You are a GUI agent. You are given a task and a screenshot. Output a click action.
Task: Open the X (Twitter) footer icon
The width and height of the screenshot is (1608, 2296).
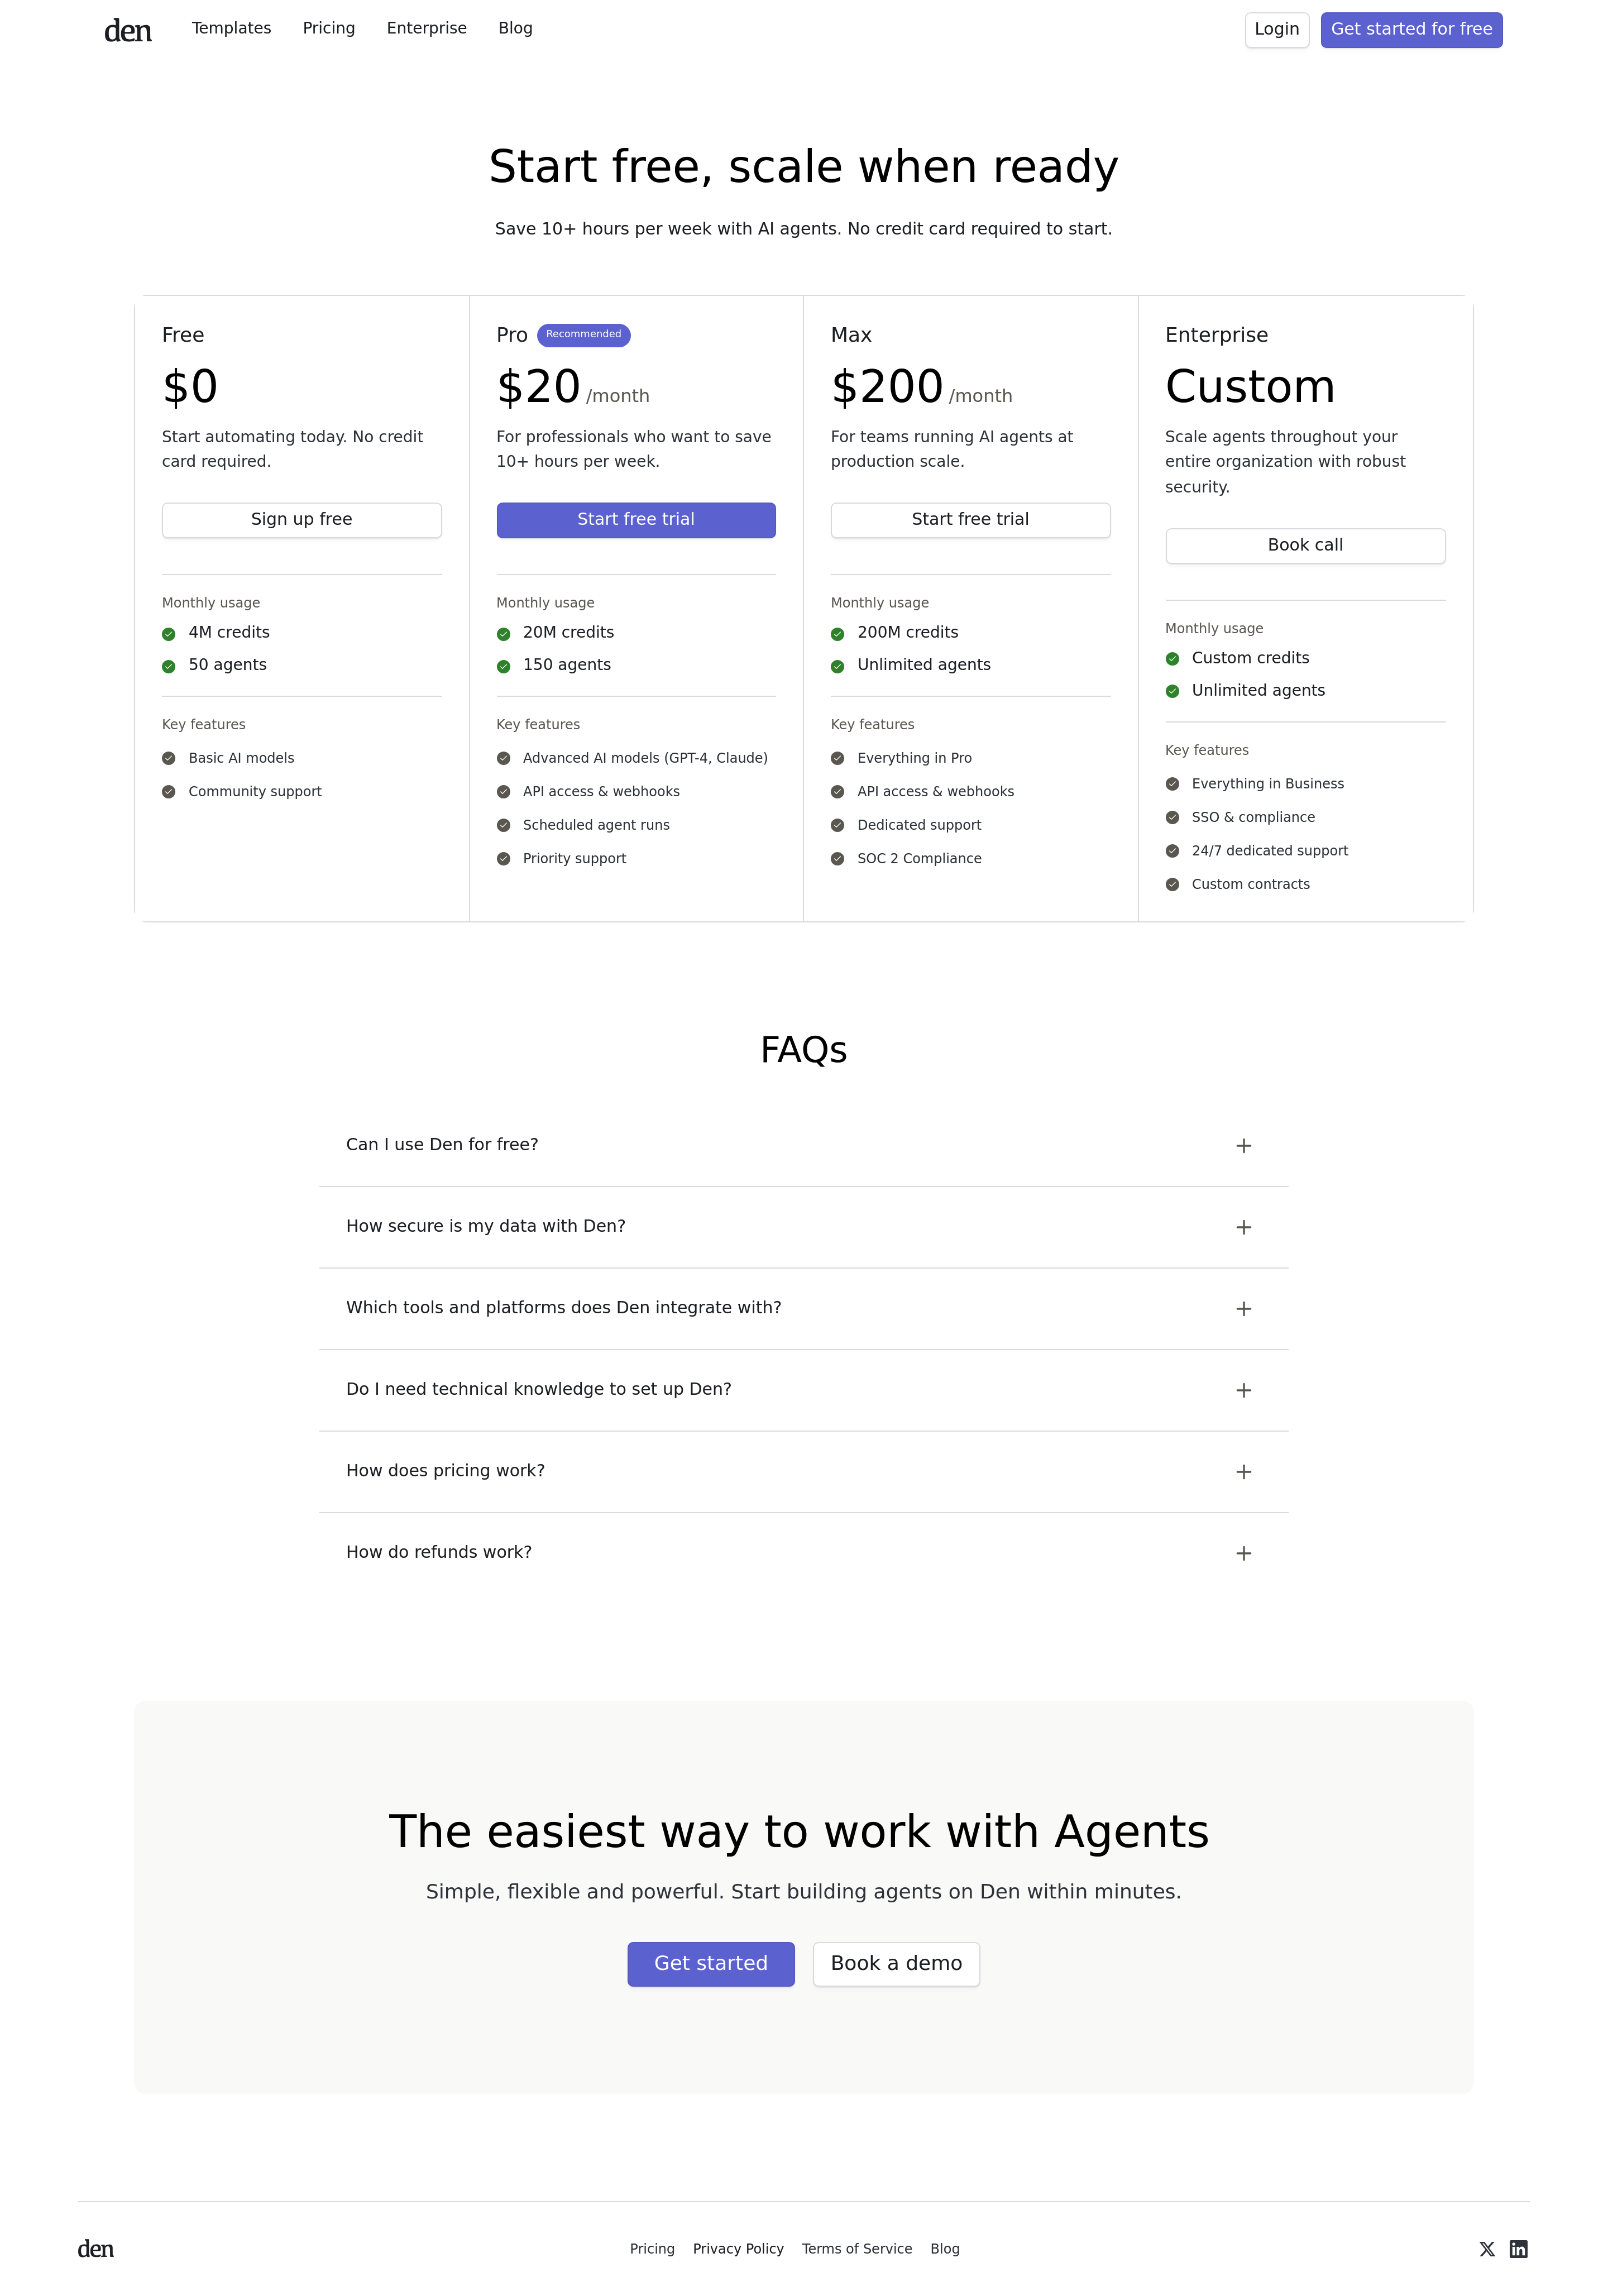click(x=1487, y=2249)
